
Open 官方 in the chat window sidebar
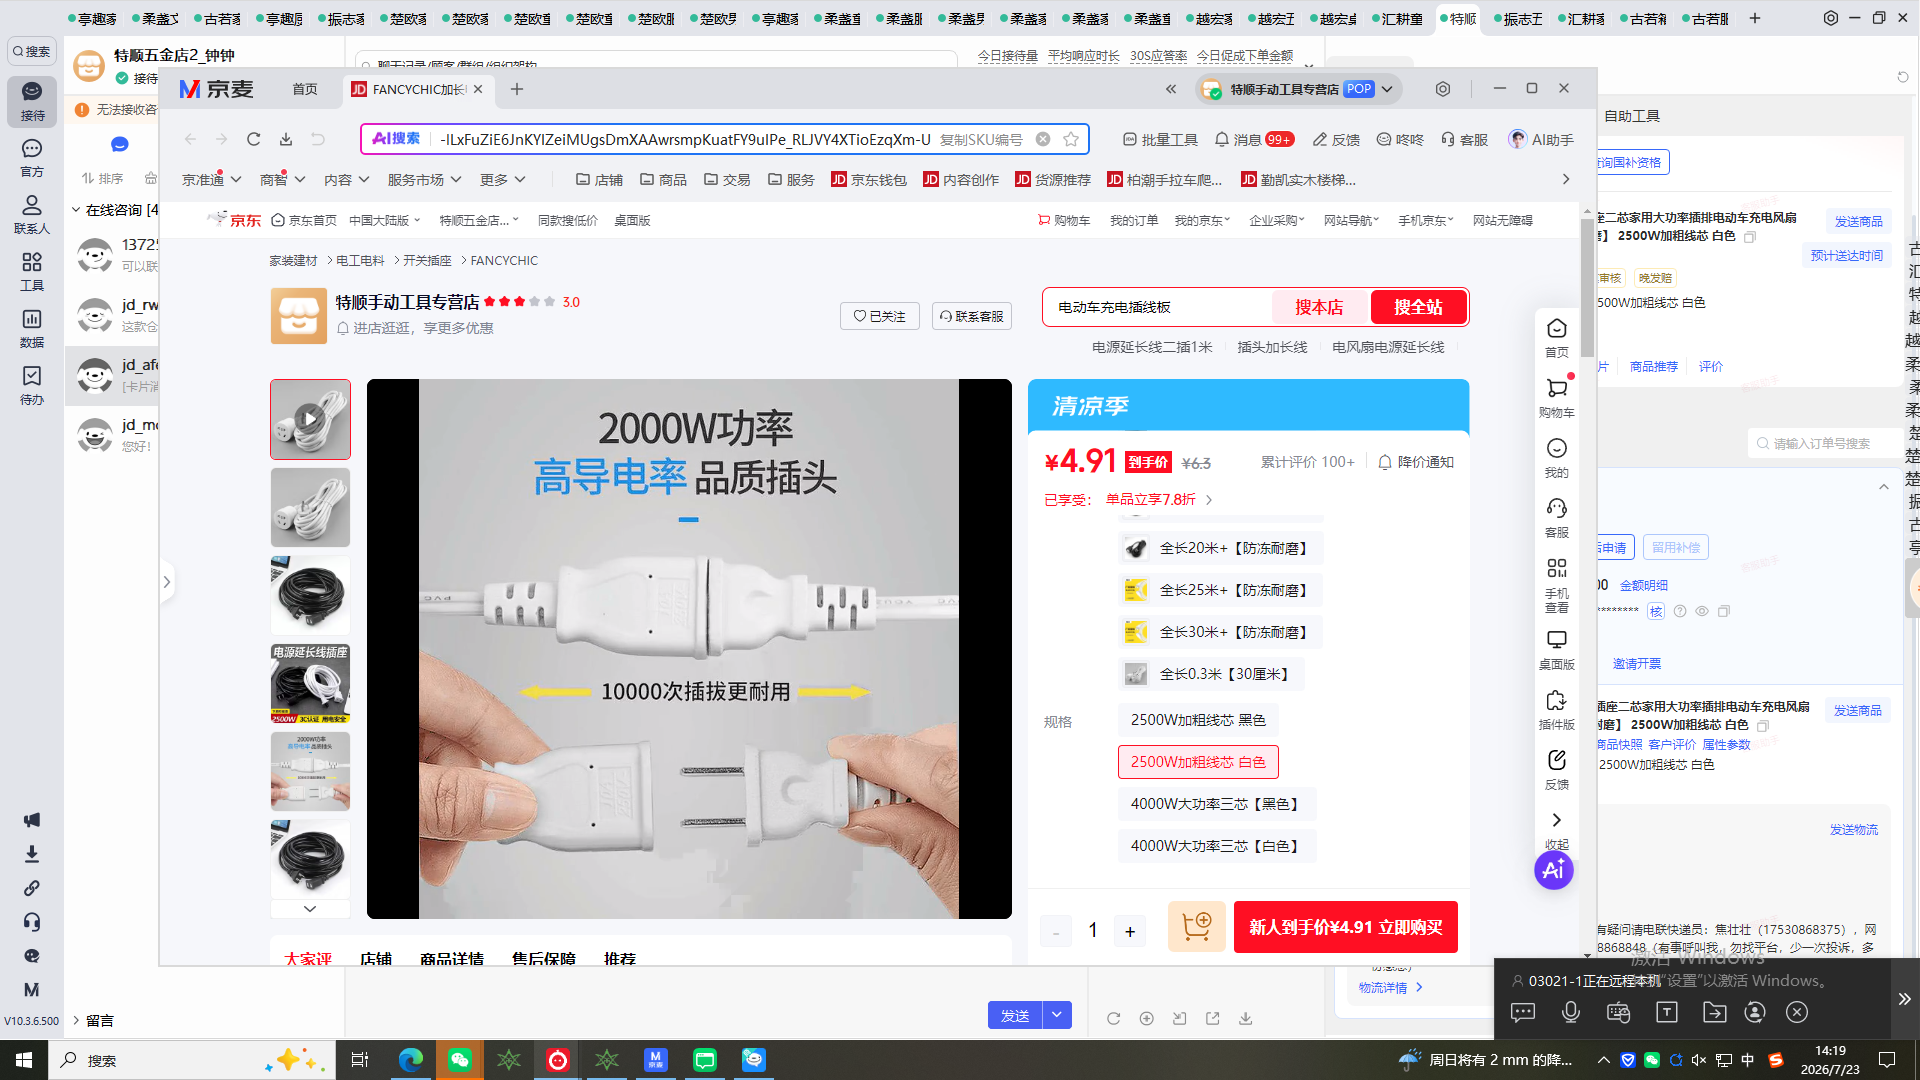point(32,158)
